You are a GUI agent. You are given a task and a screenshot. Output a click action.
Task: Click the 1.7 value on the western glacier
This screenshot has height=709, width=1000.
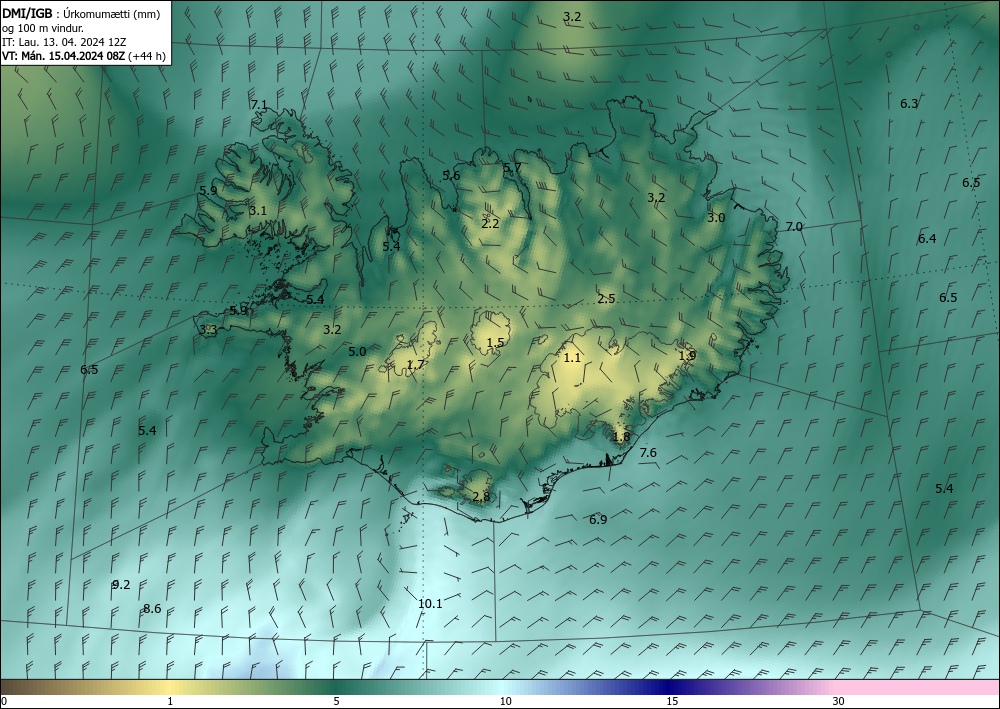pyautogui.click(x=415, y=365)
